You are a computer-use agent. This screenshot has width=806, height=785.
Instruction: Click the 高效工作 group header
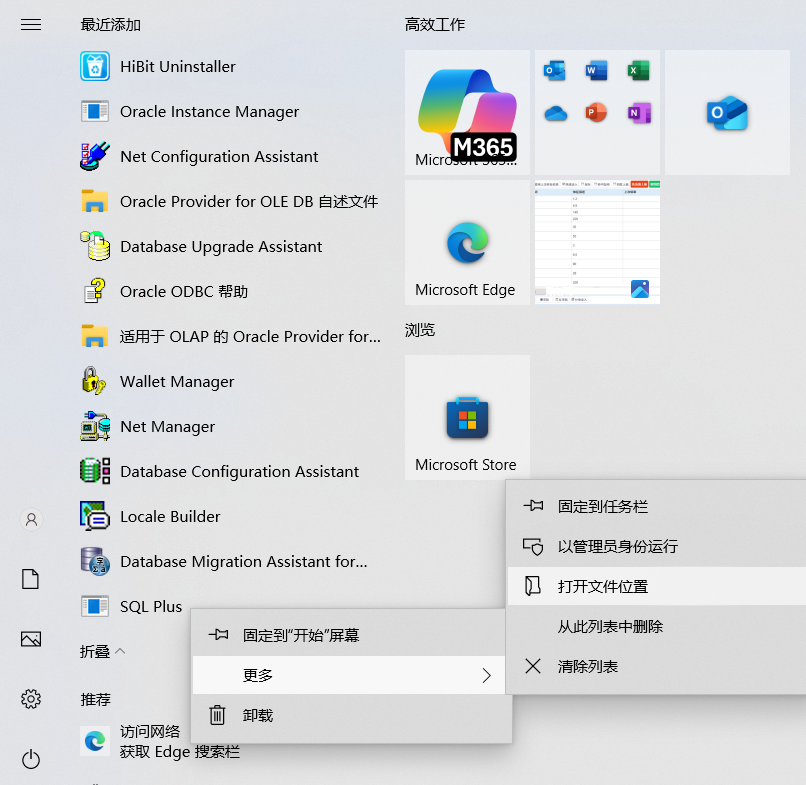[x=435, y=24]
